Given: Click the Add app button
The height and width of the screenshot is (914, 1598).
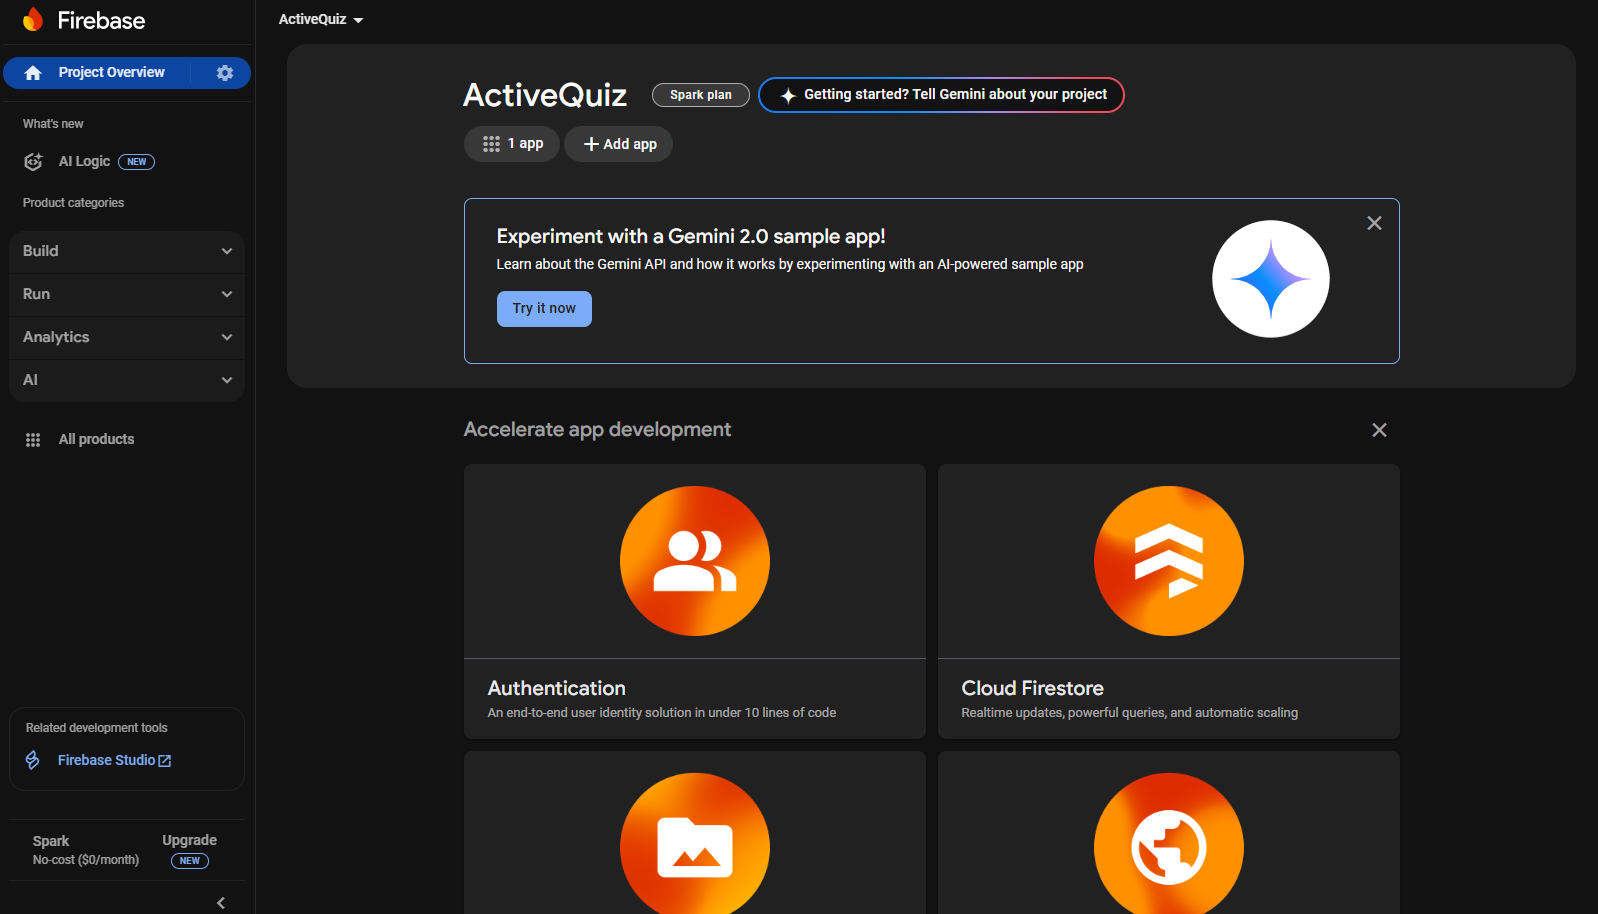Looking at the screenshot, I should point(619,144).
